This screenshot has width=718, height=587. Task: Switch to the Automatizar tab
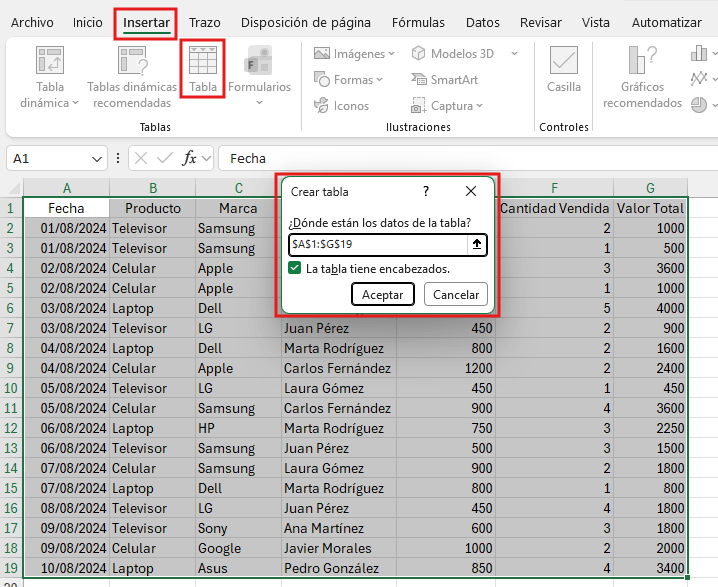point(667,22)
